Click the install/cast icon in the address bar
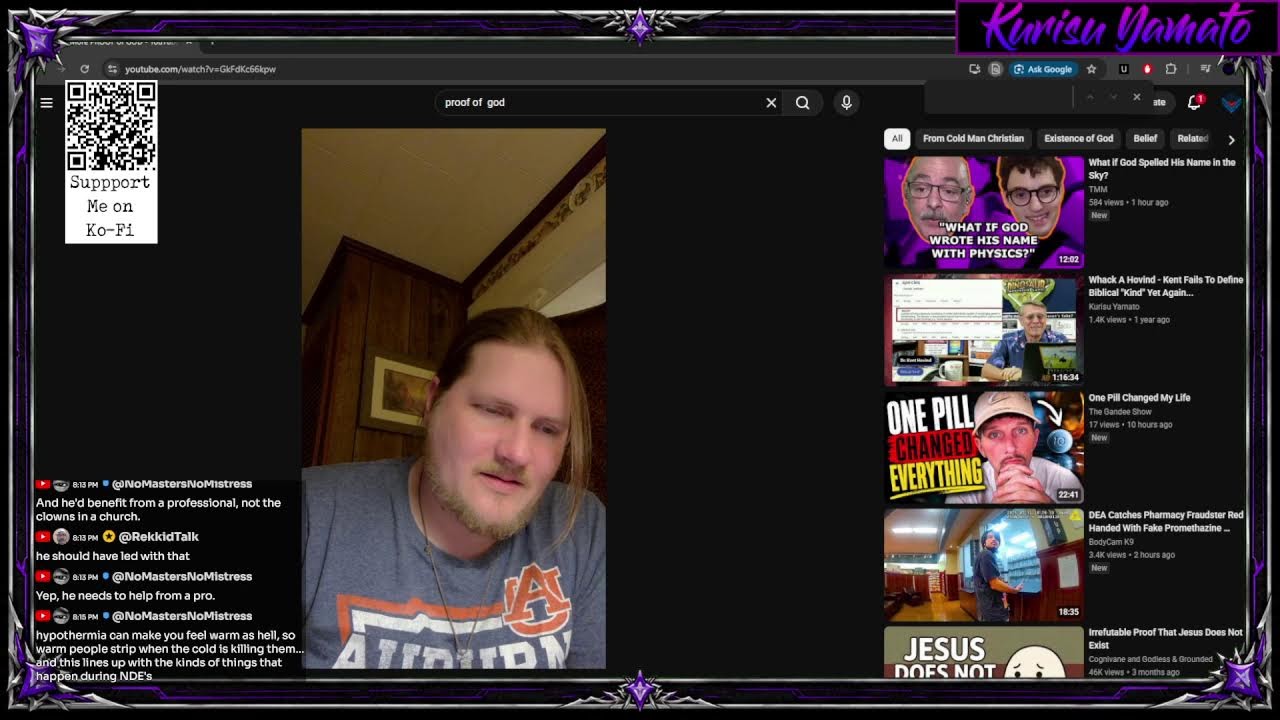This screenshot has width=1280, height=720. (974, 69)
